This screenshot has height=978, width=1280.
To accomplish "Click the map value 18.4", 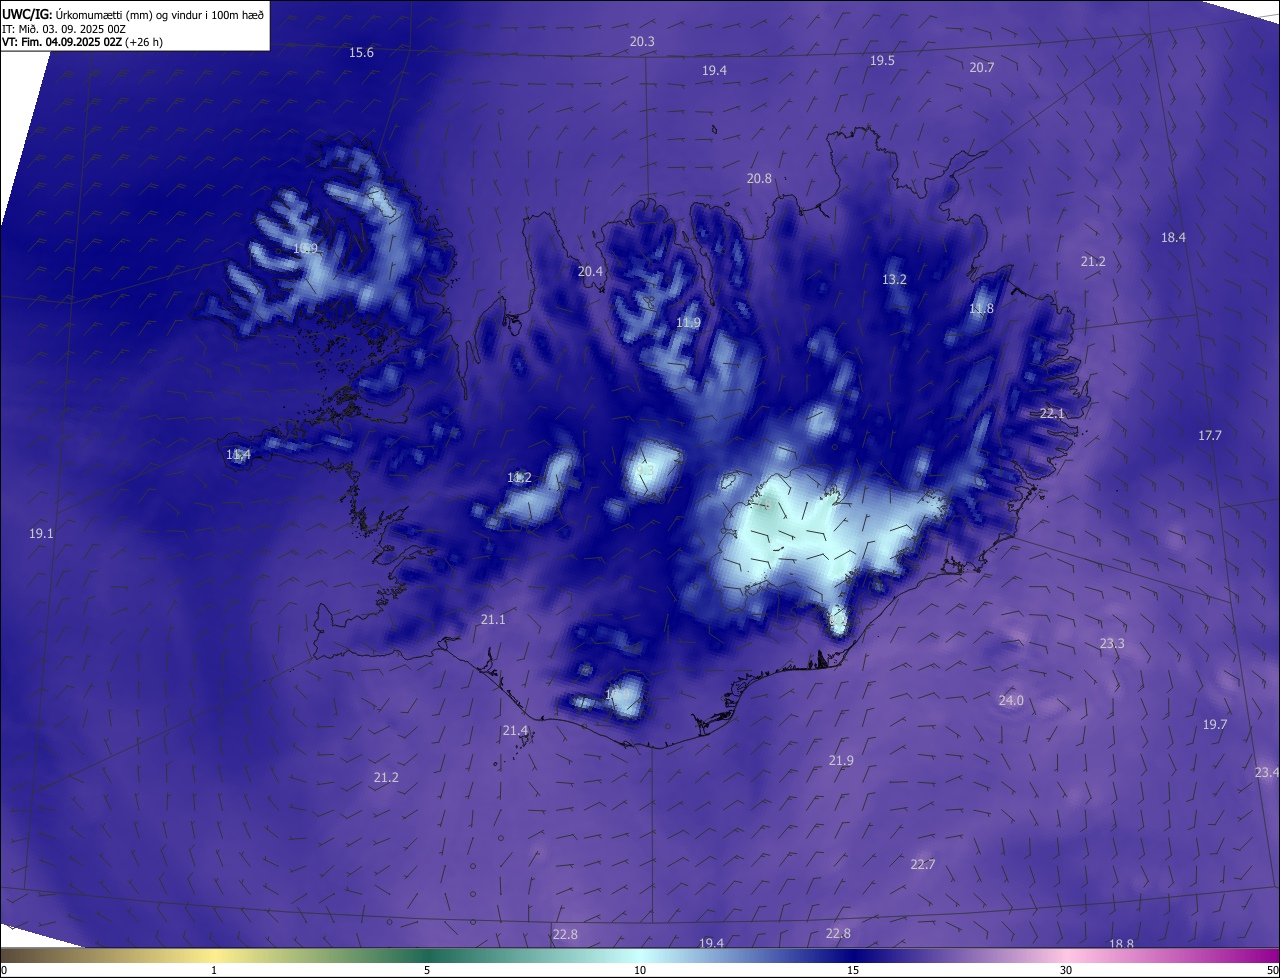I will [1173, 237].
